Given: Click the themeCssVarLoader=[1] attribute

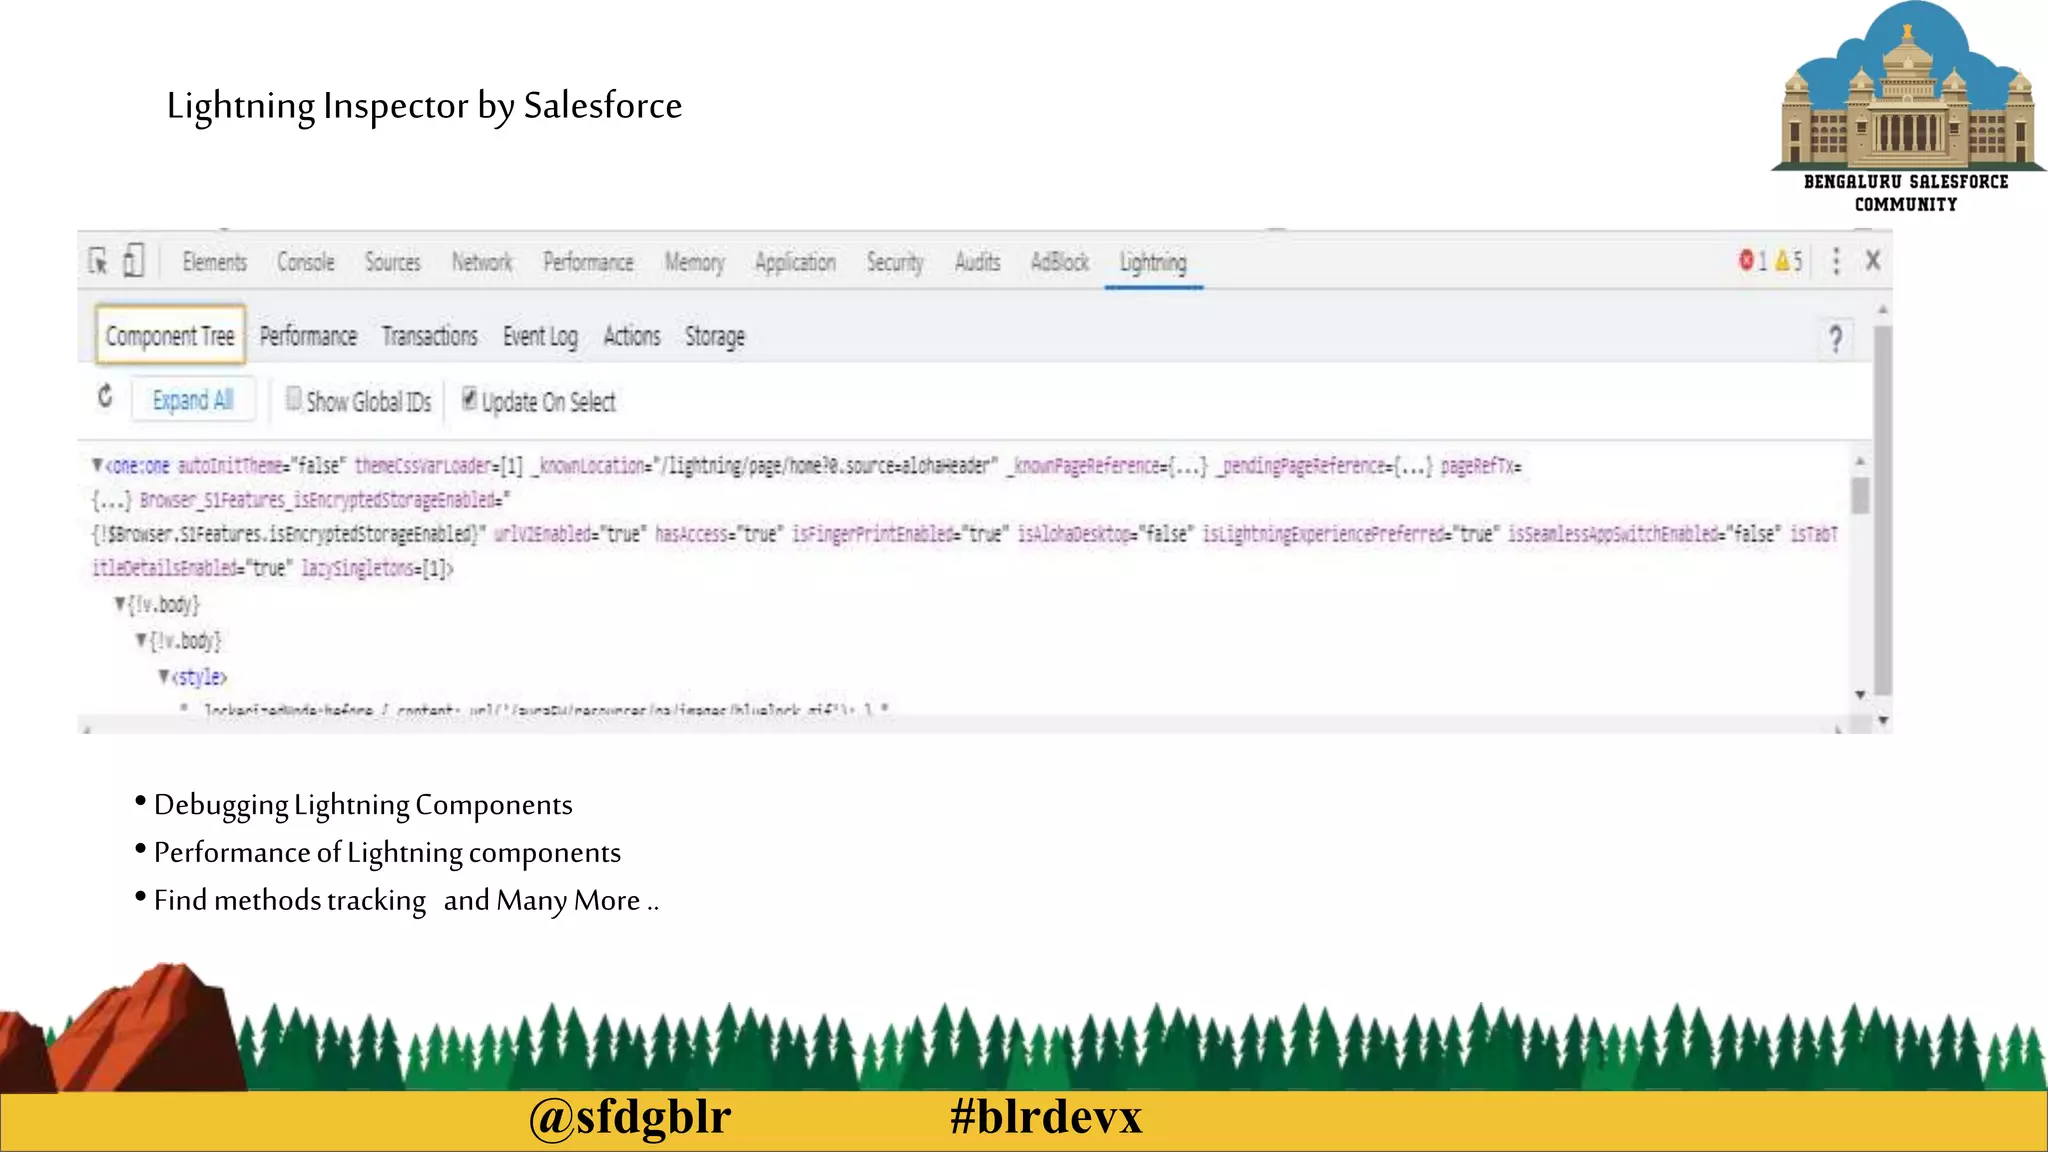Looking at the screenshot, I should coord(439,466).
